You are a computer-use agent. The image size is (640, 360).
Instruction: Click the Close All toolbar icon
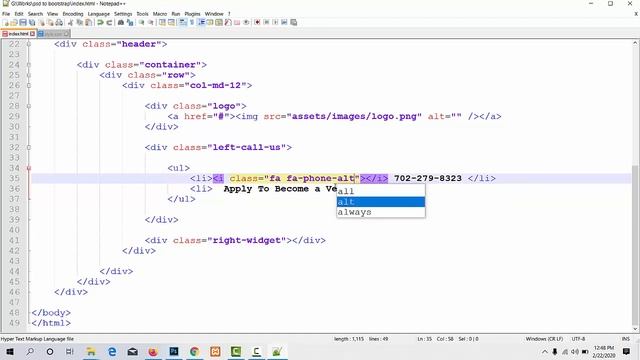click(50, 22)
